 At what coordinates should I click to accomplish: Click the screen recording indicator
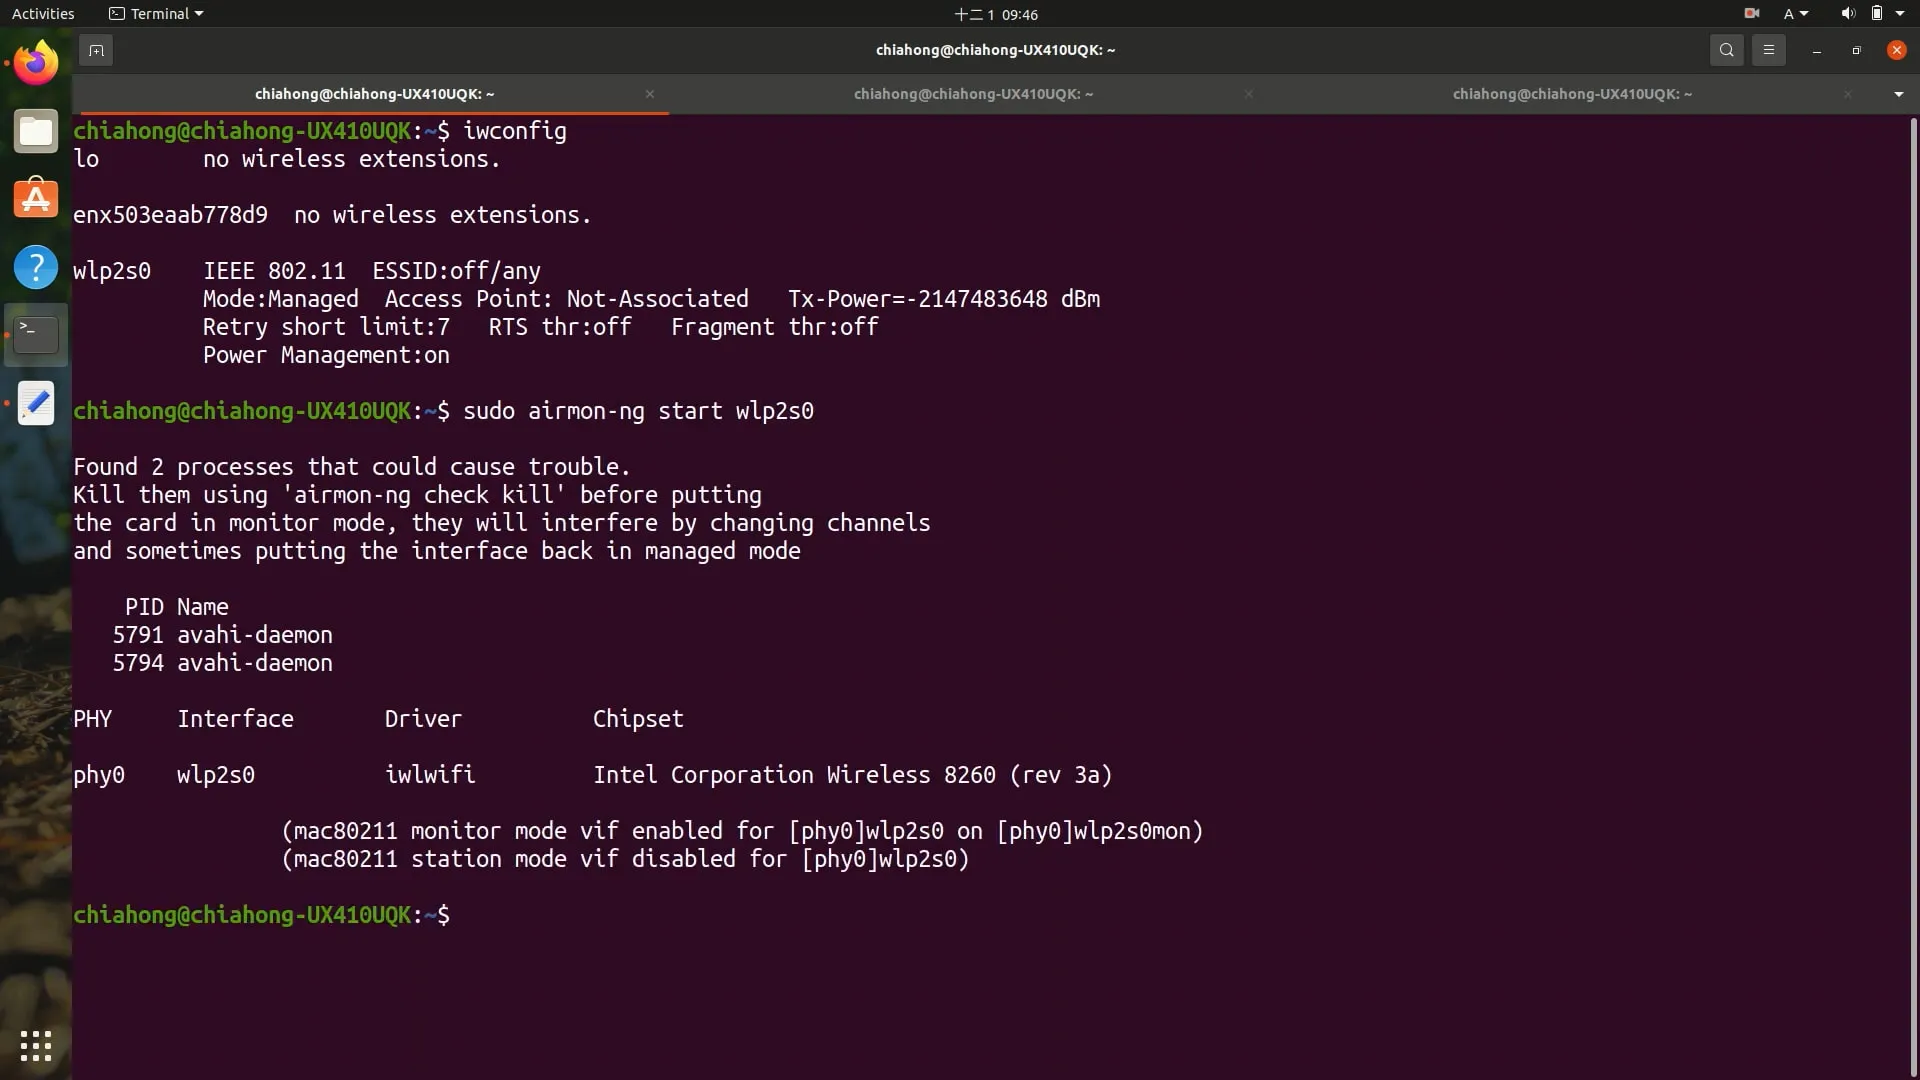click(x=1751, y=14)
